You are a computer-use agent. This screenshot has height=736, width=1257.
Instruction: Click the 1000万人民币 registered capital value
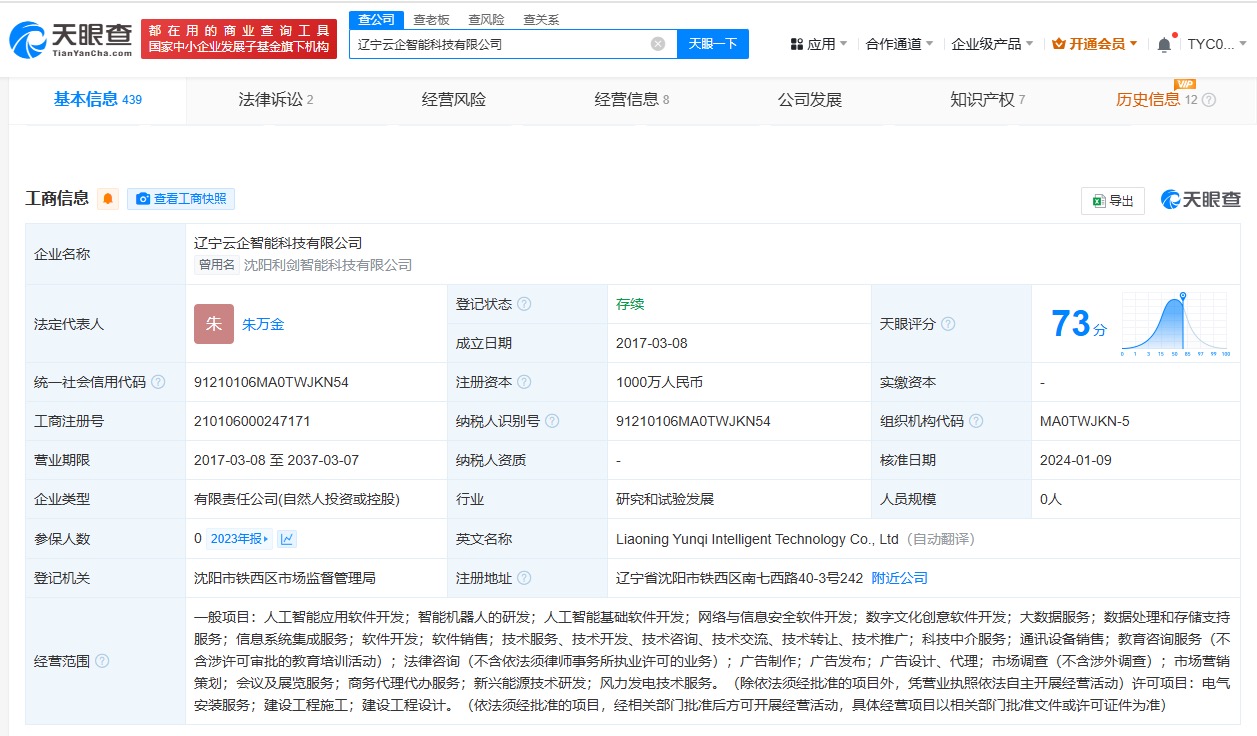coord(660,382)
